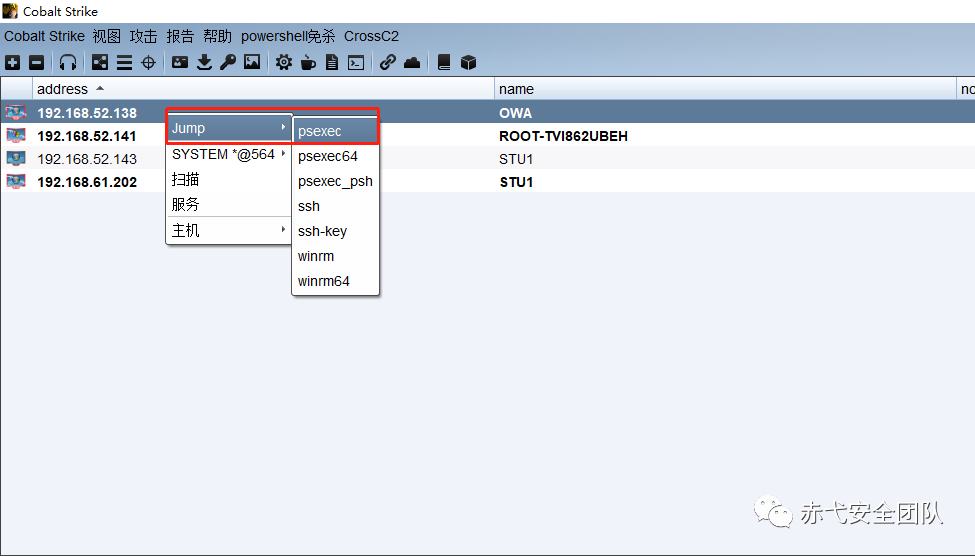975x556 pixels.
Task: Open the Cobalt Strike menu
Action: point(44,36)
